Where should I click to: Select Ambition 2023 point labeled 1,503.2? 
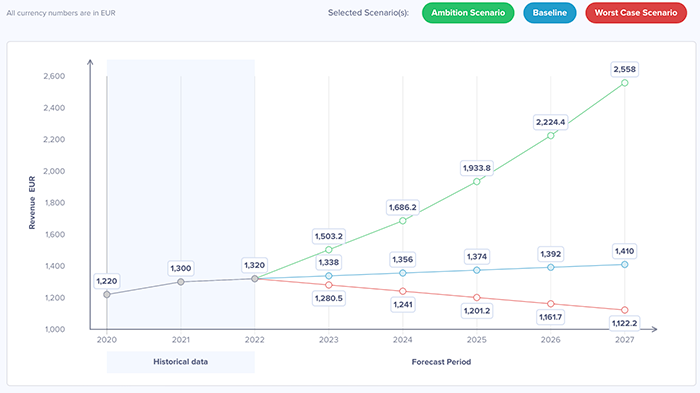tap(329, 250)
